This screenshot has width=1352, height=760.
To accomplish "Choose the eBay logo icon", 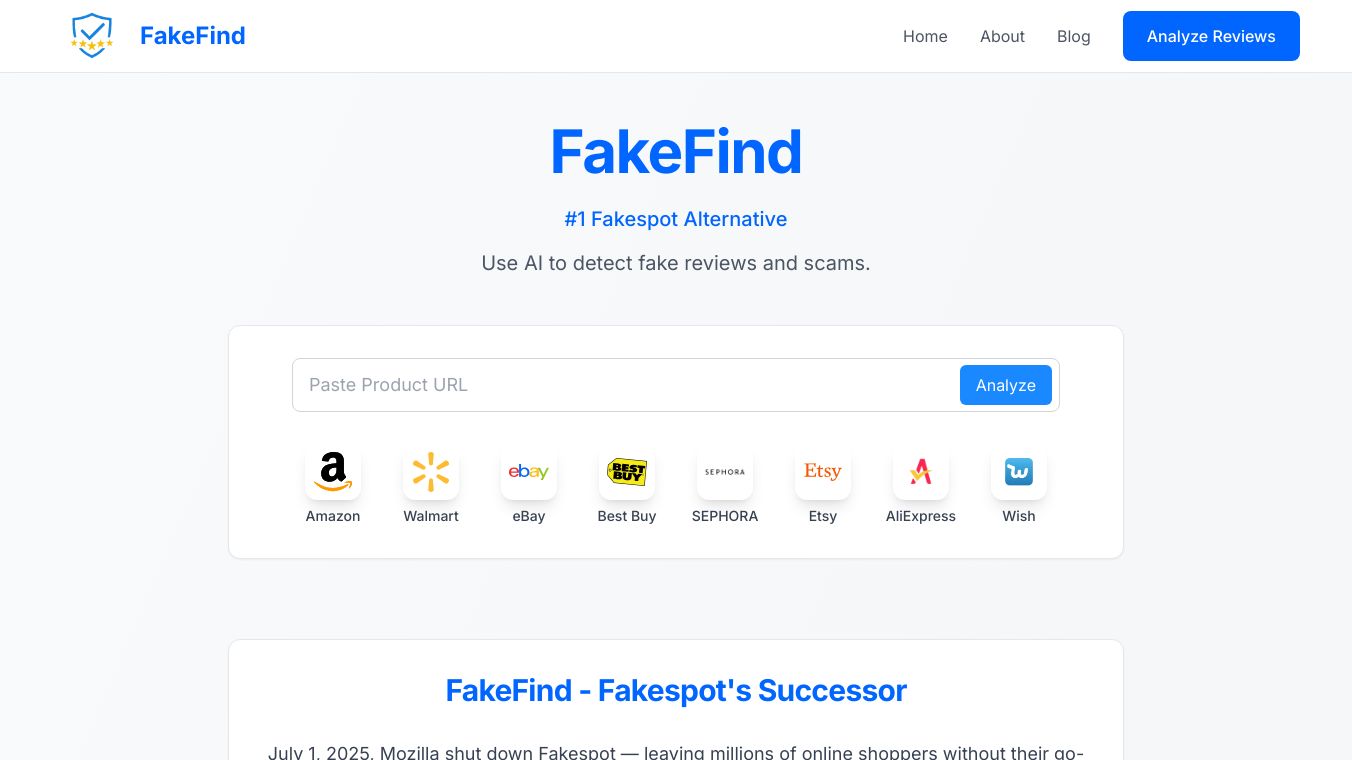I will (x=529, y=472).
